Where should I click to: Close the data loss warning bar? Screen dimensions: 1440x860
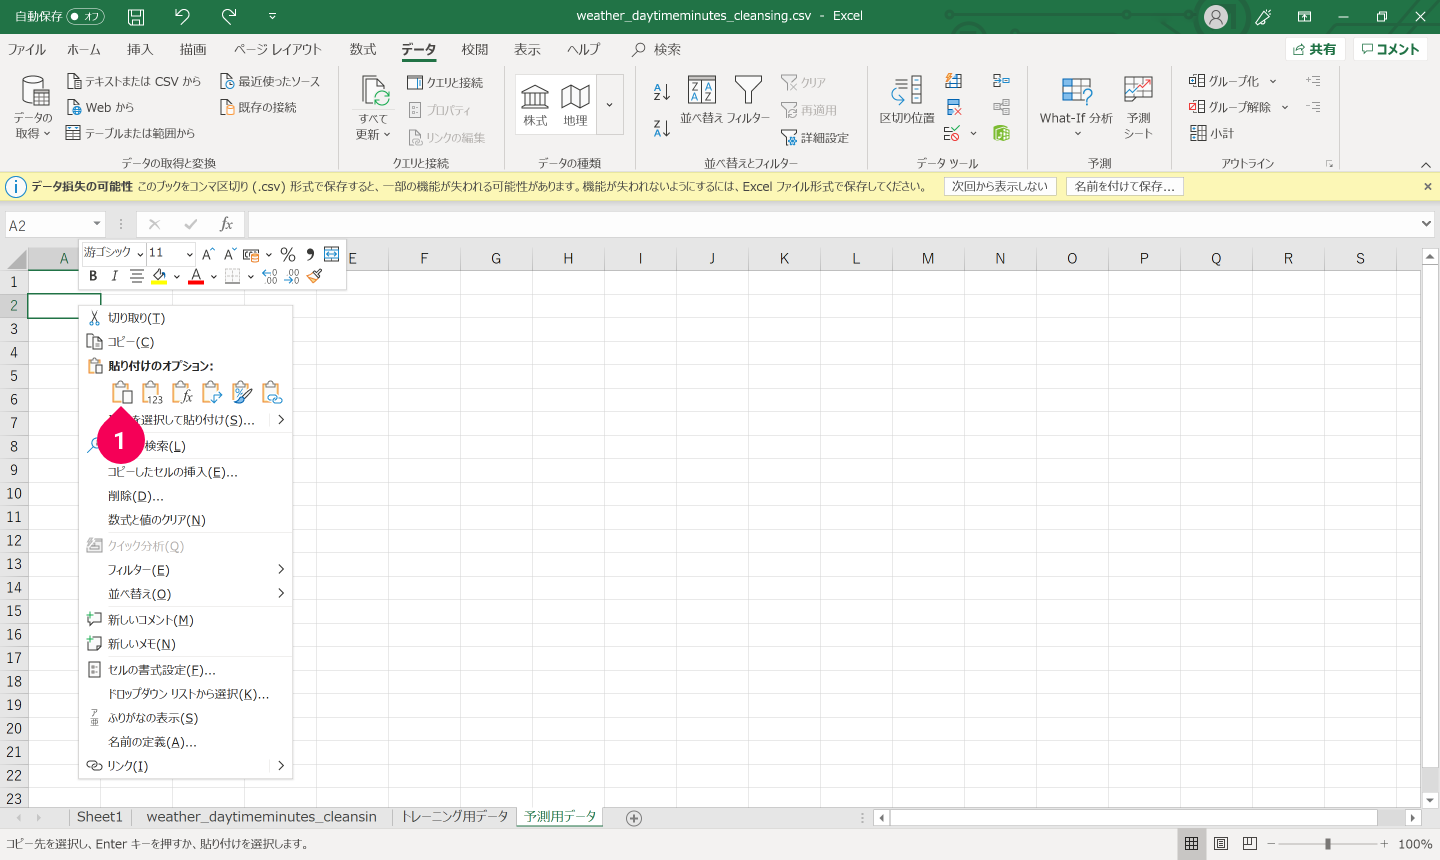[x=1428, y=186]
